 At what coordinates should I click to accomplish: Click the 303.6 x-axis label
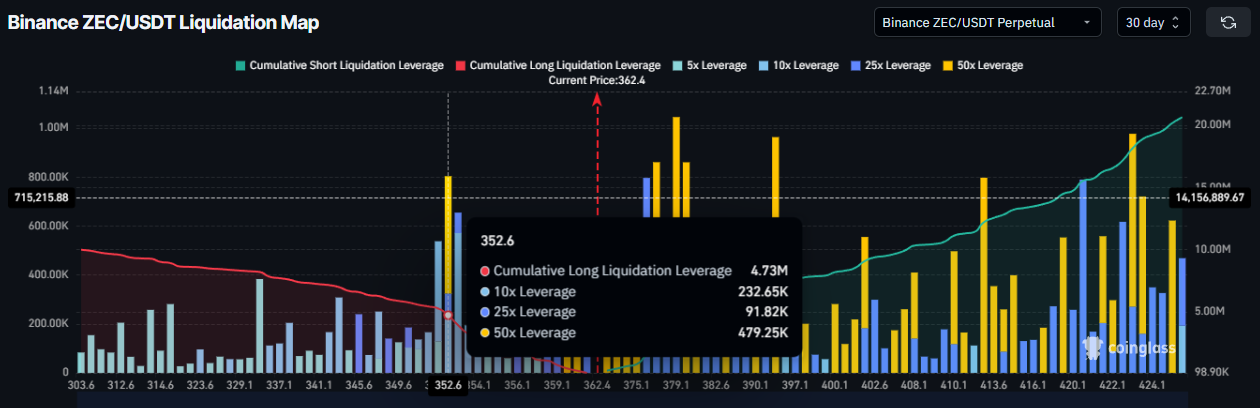coord(81,384)
